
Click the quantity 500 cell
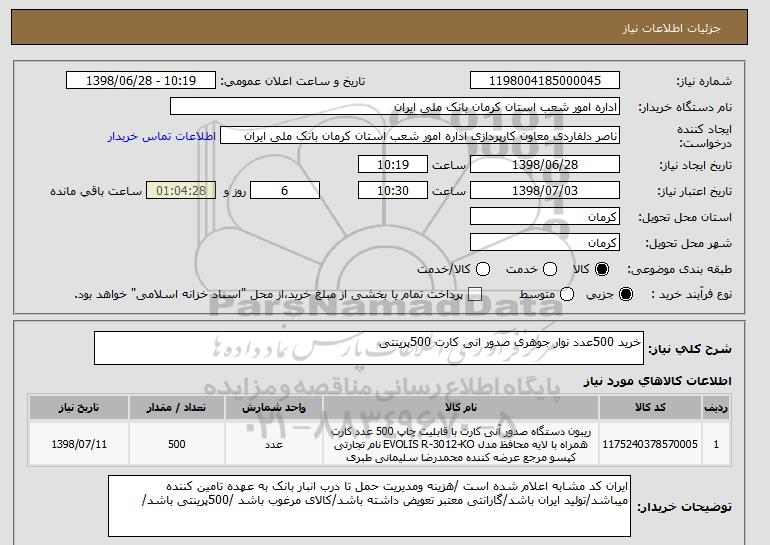(x=176, y=444)
